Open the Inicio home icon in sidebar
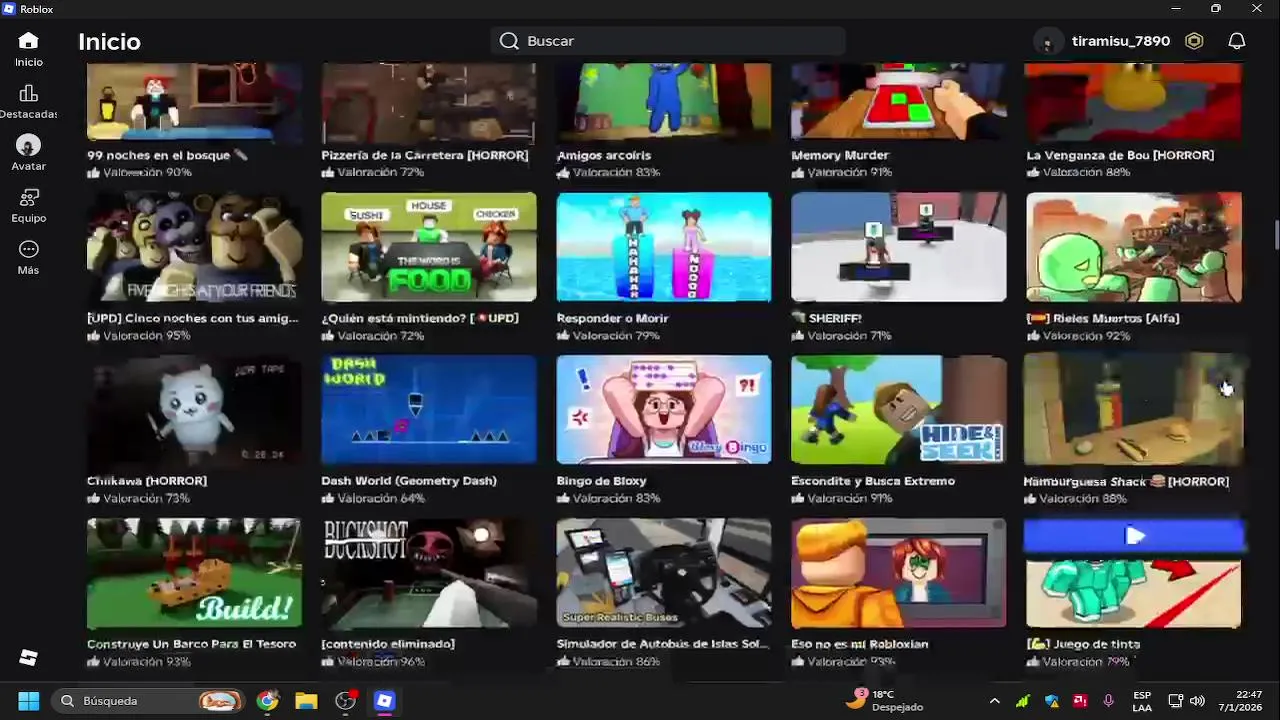 pos(28,41)
